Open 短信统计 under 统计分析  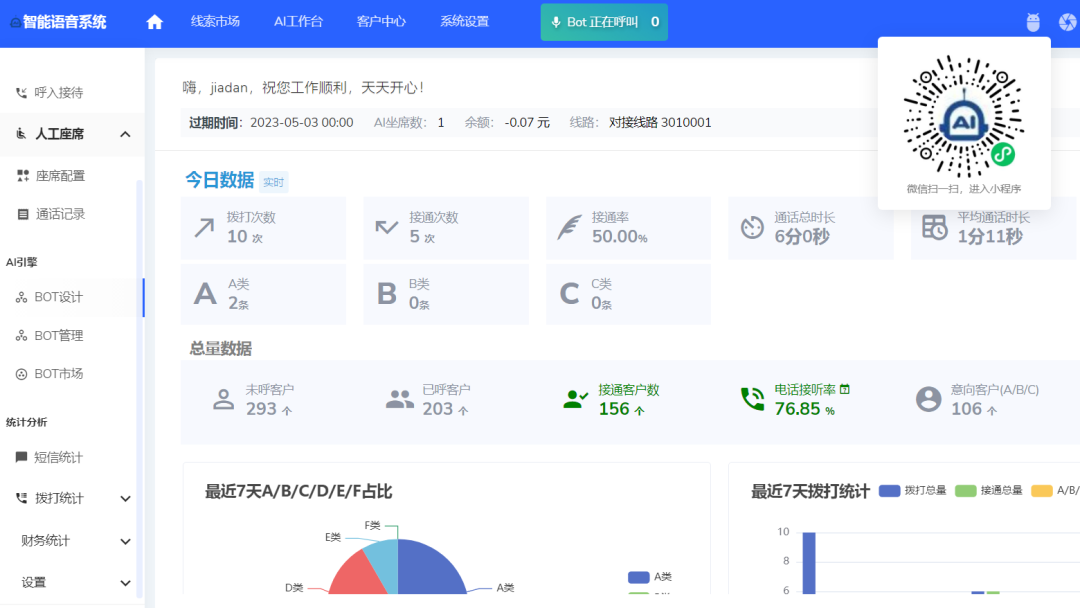(58, 456)
